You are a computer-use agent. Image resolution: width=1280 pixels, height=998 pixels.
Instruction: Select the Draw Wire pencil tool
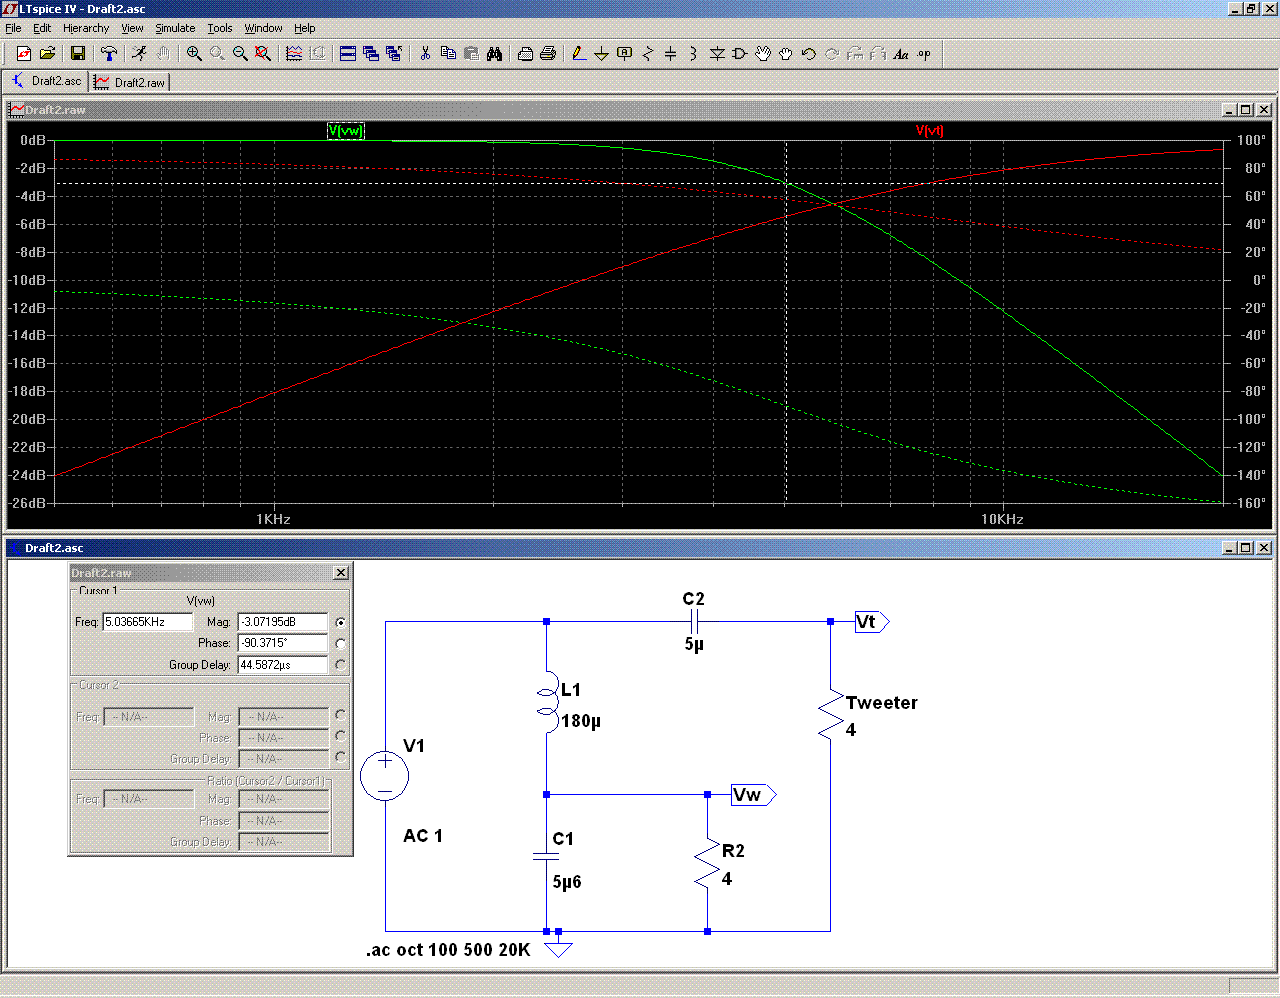pyautogui.click(x=578, y=54)
